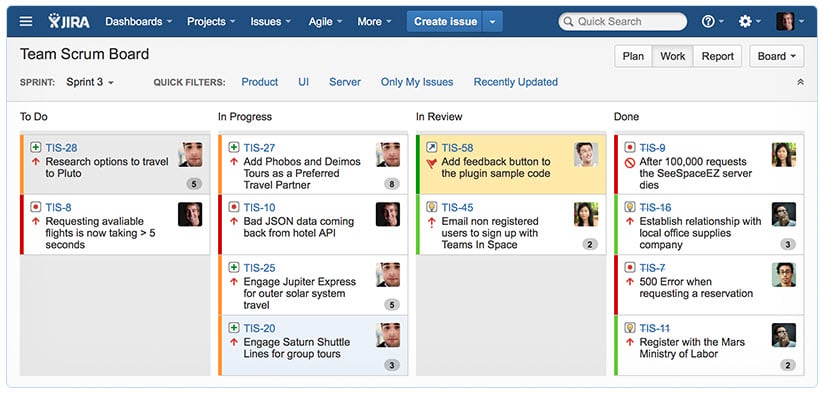The width and height of the screenshot is (822, 394).
Task: Open the Sprint 3 selector
Action: [90, 82]
